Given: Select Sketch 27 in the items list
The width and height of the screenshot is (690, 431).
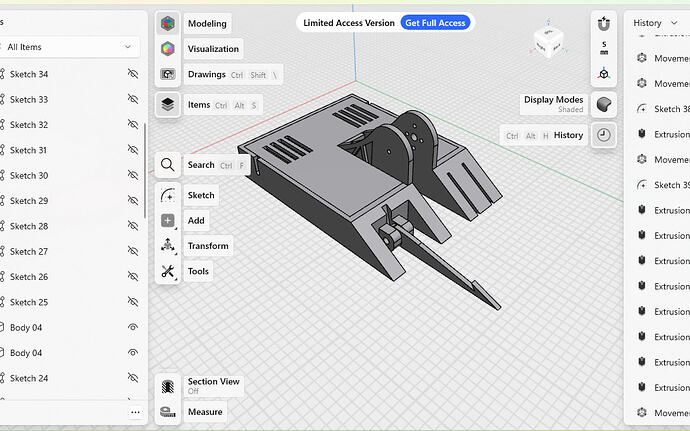Looking at the screenshot, I should (x=30, y=252).
